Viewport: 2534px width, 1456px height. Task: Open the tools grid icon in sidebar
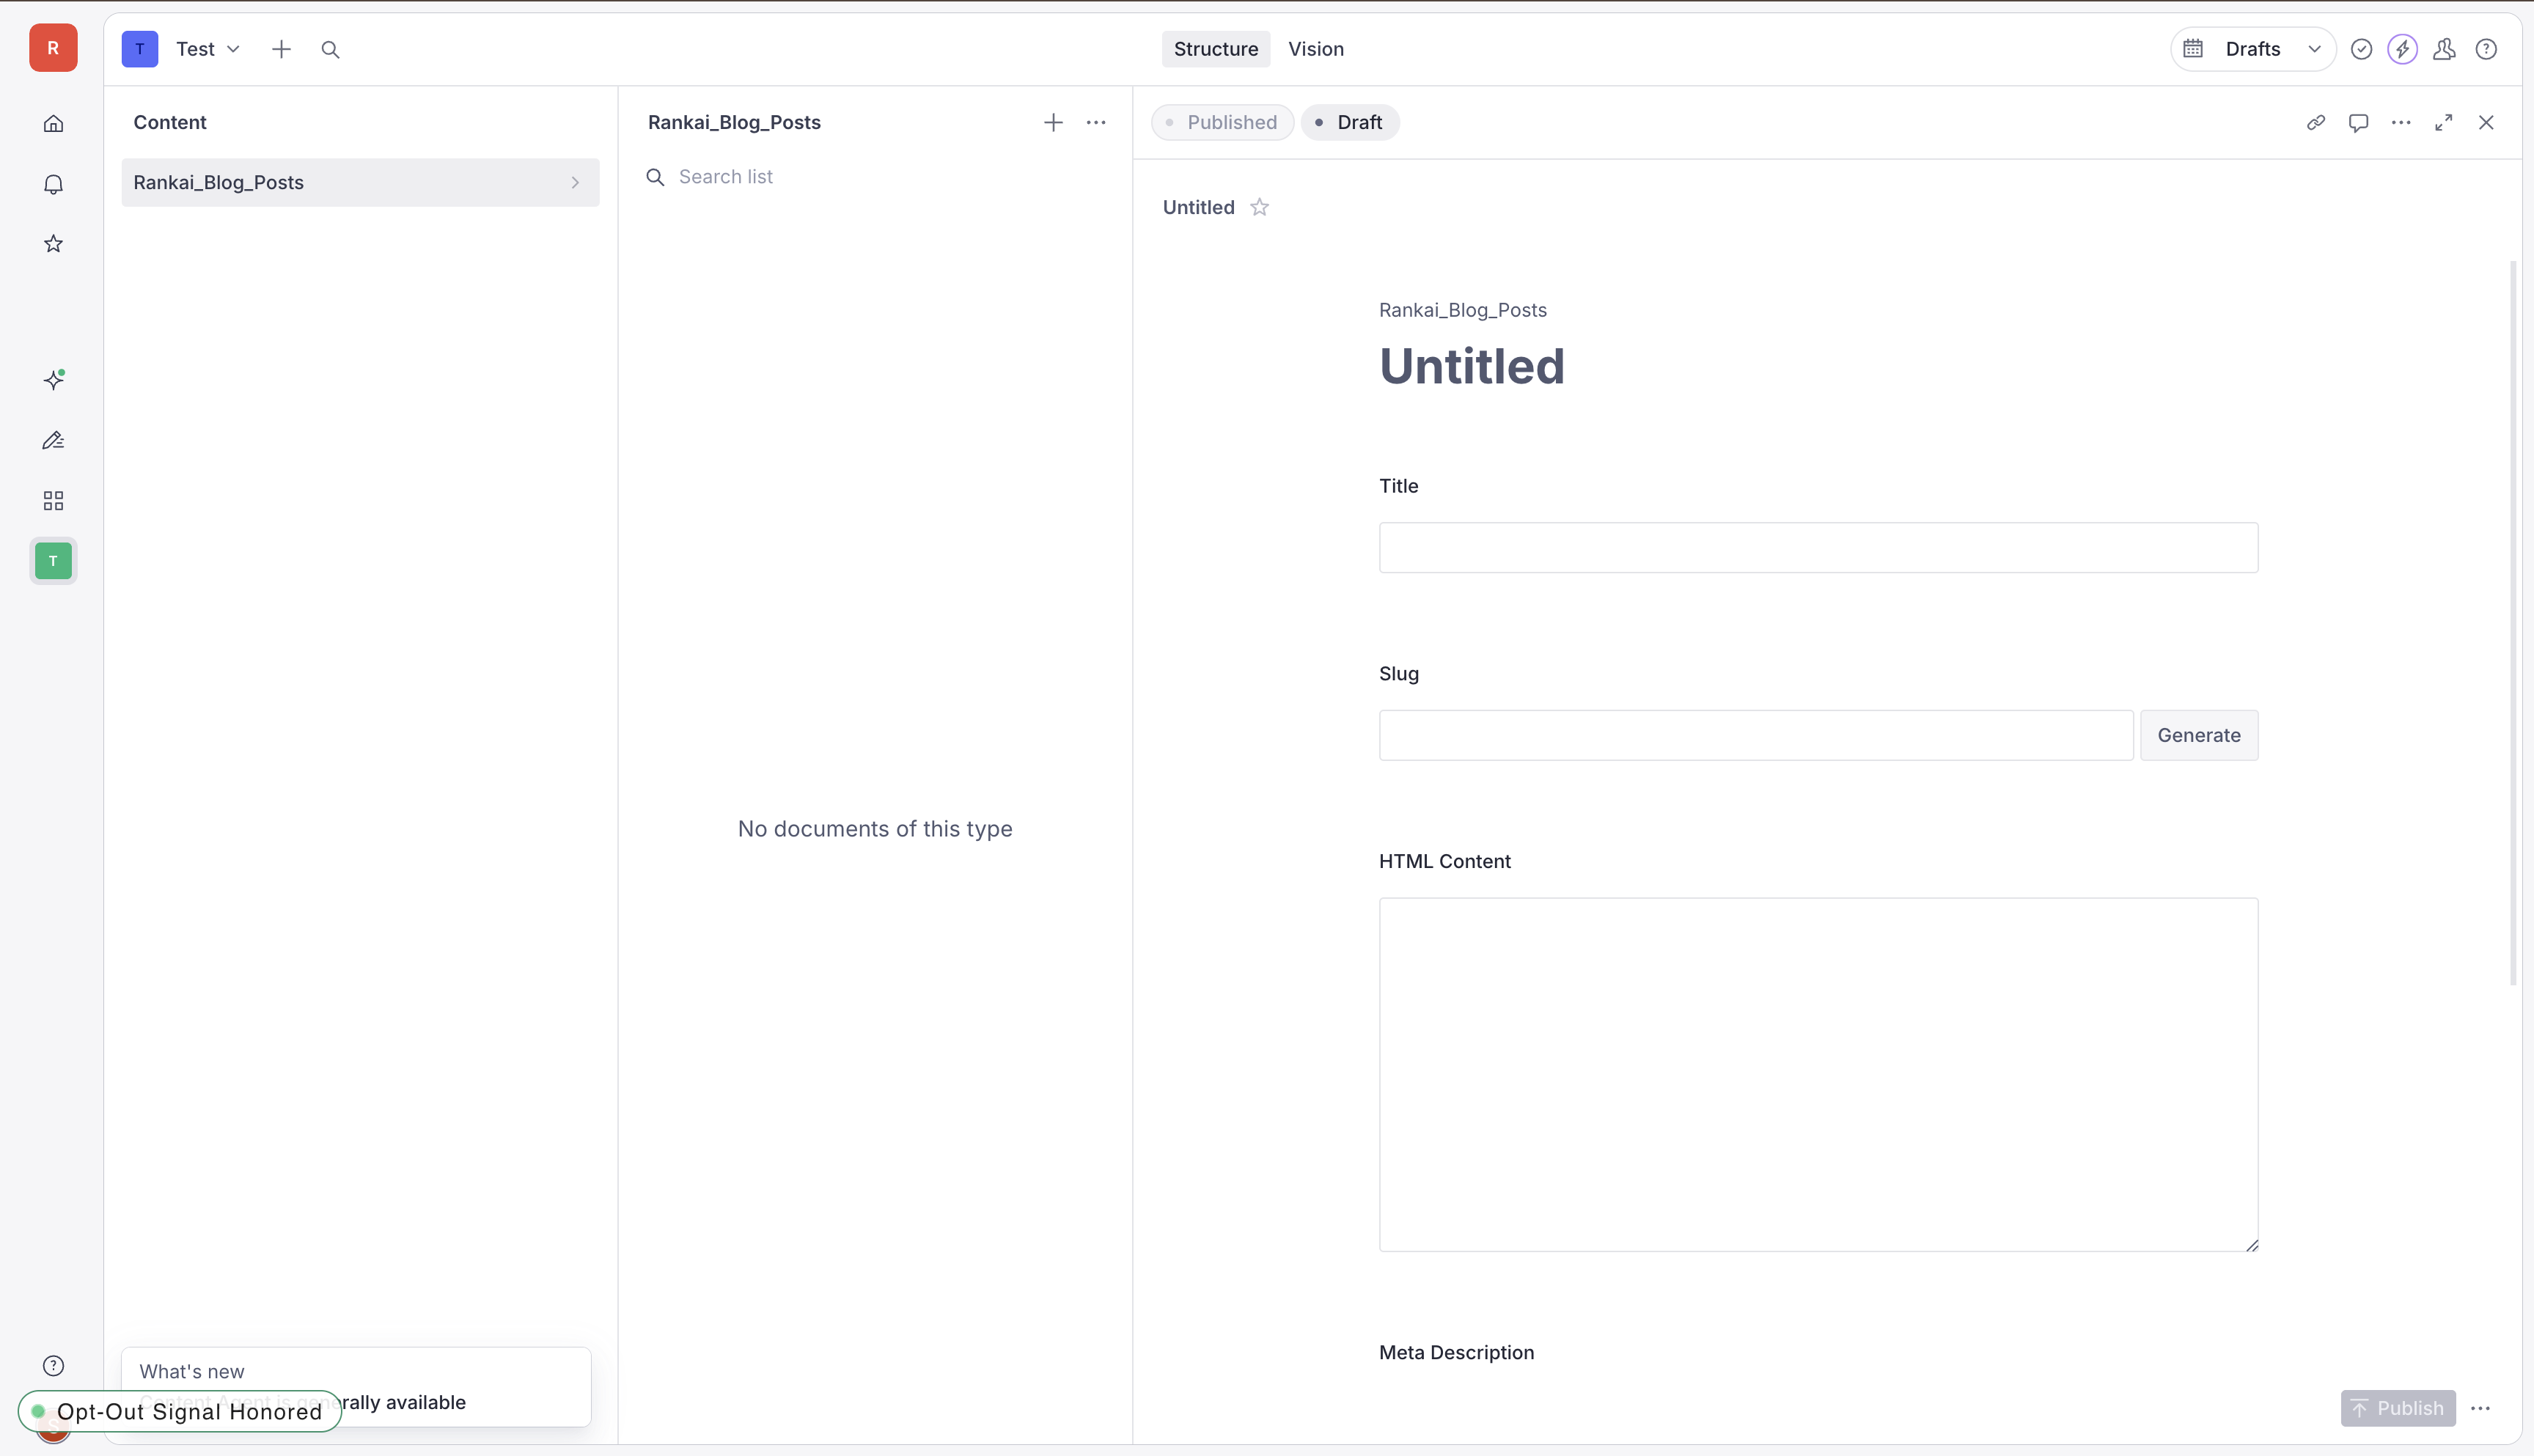(52, 500)
